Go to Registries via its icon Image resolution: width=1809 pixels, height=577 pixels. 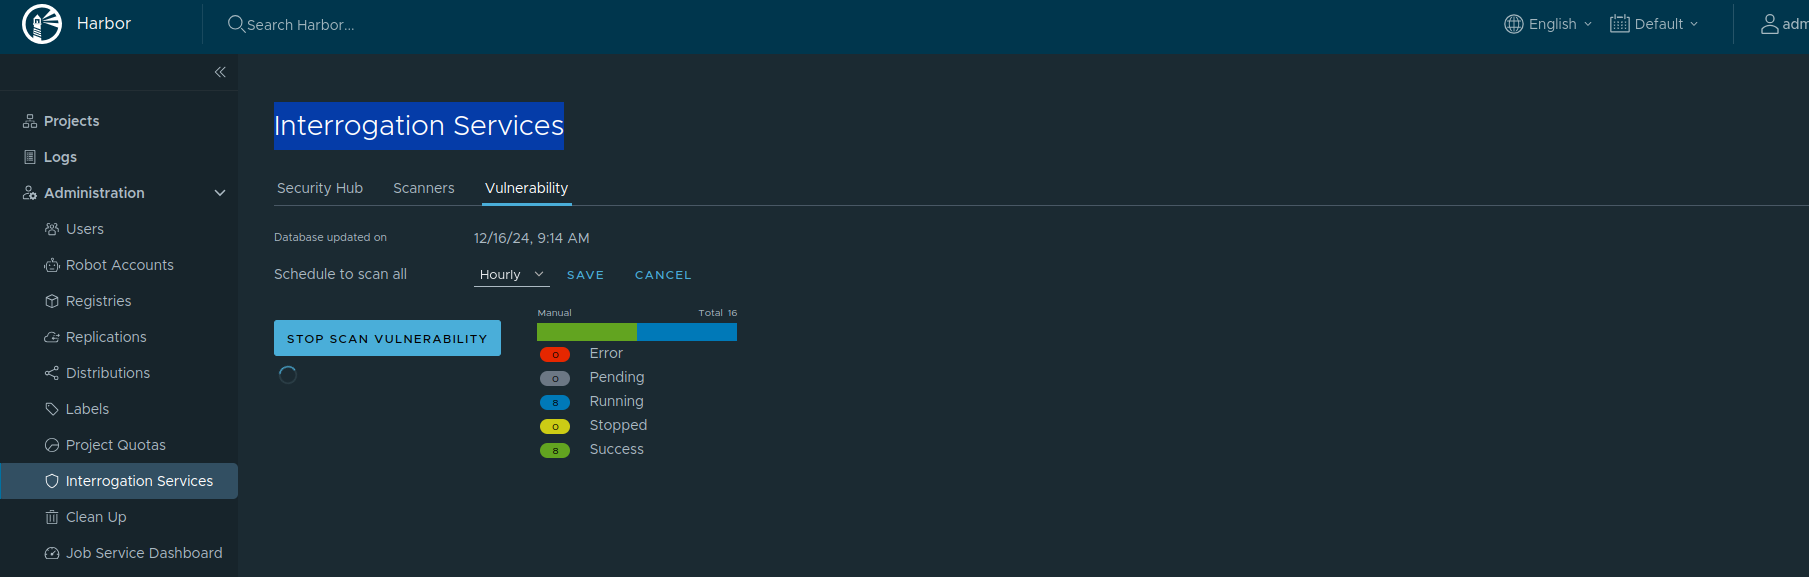coord(52,301)
